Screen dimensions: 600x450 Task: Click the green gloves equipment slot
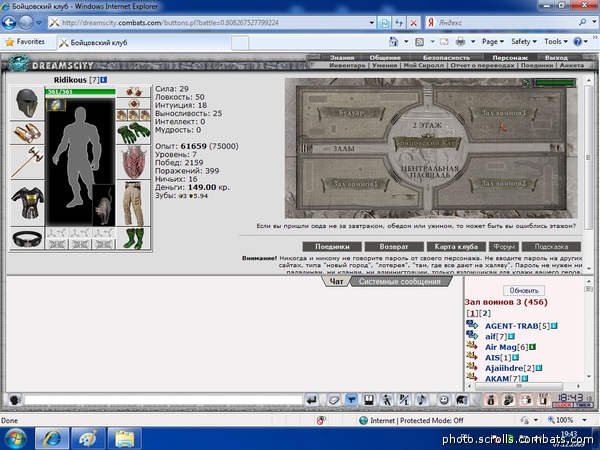tap(134, 132)
